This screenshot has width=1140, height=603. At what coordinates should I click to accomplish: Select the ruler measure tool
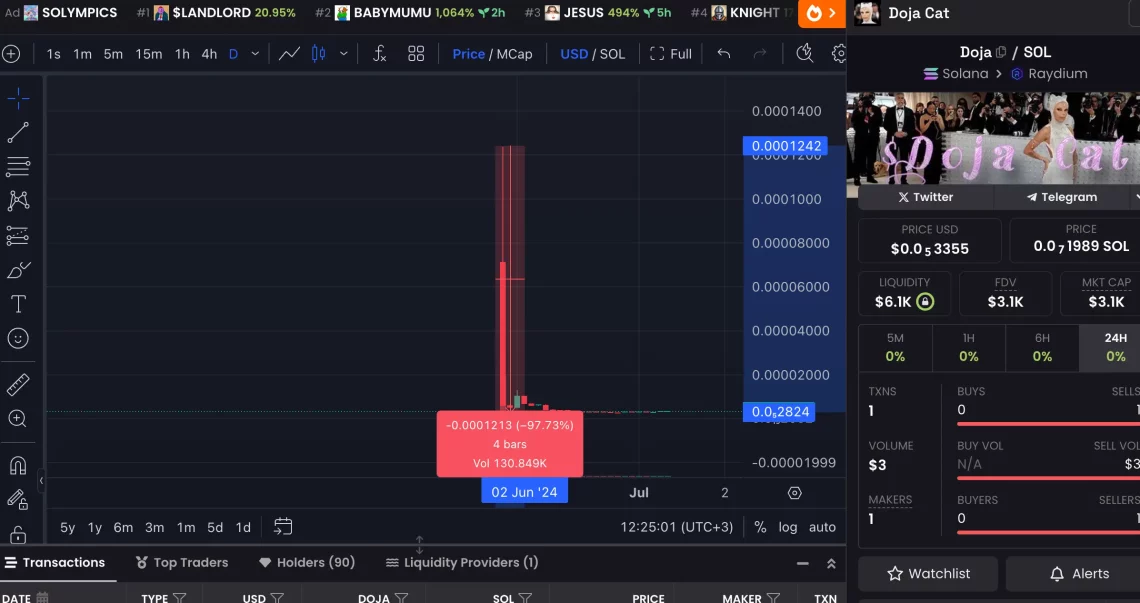click(18, 384)
